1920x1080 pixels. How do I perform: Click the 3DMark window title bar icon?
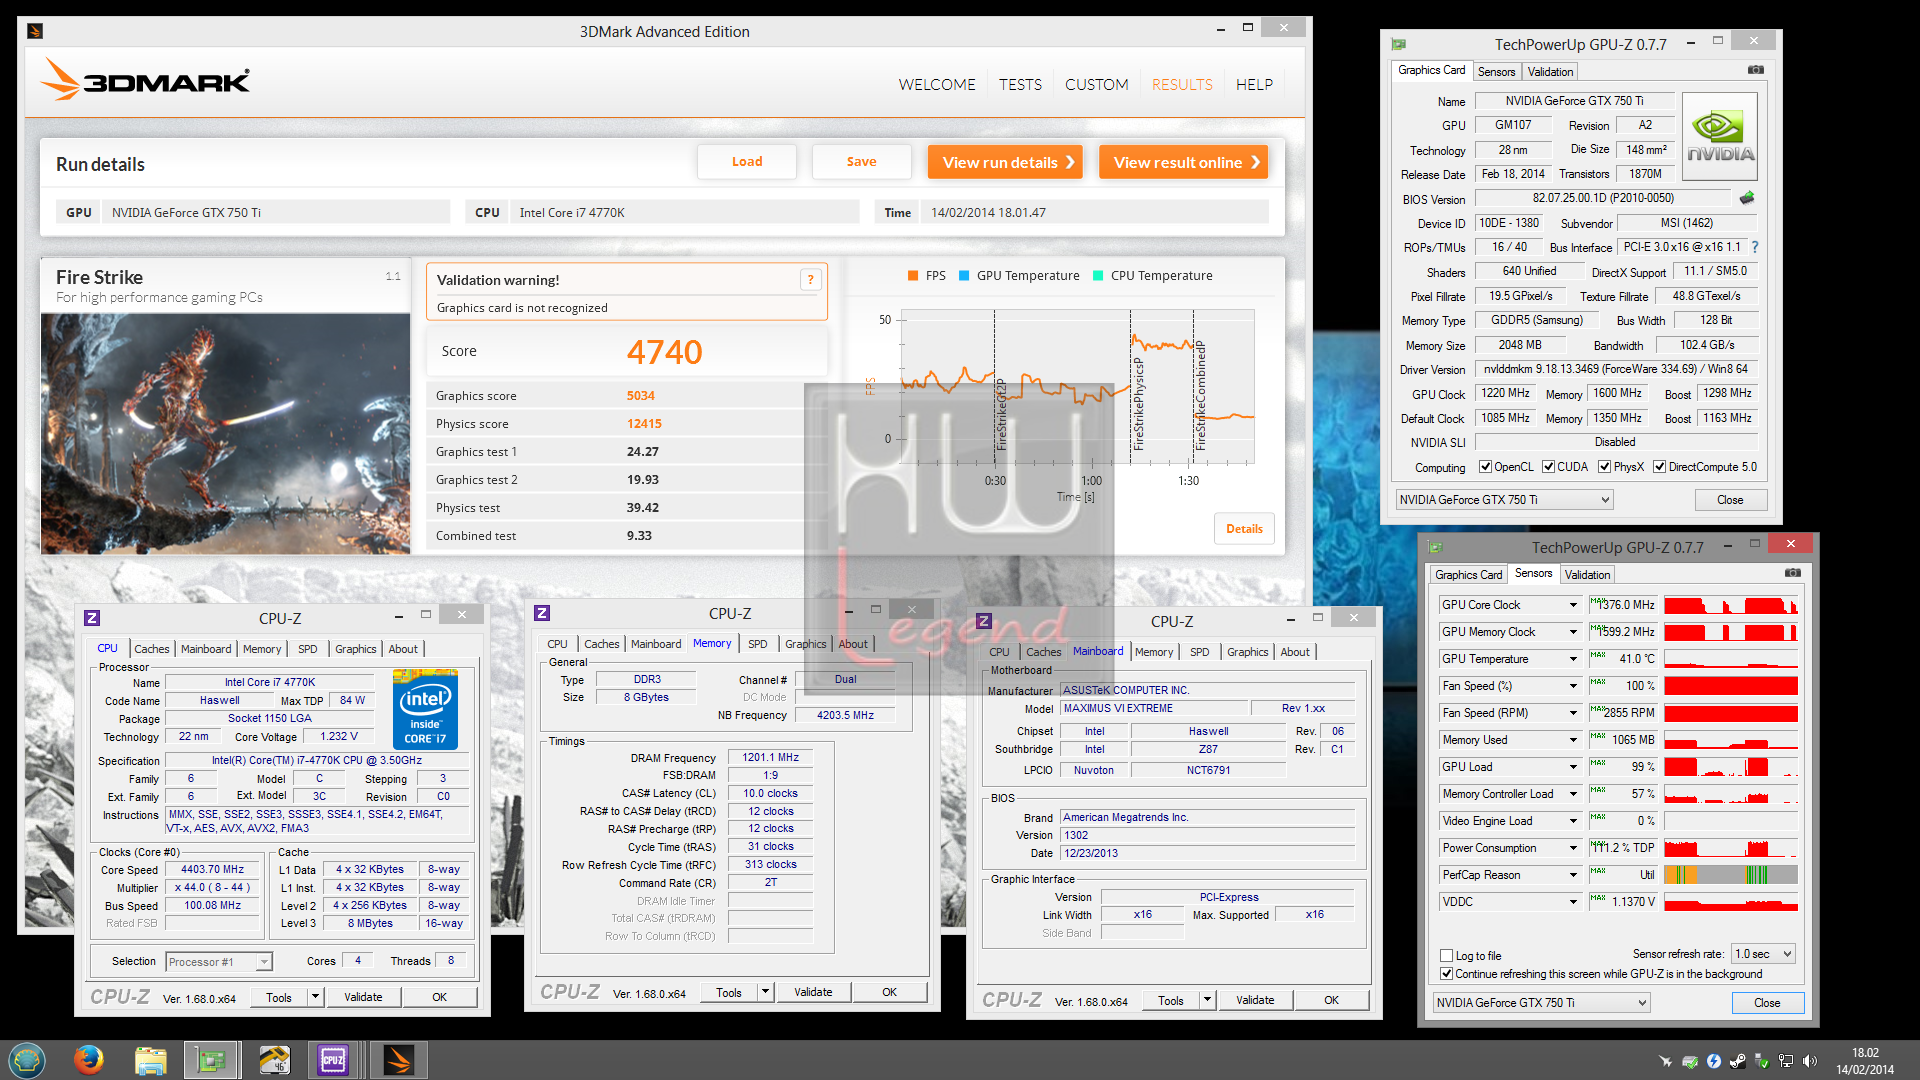tap(35, 31)
